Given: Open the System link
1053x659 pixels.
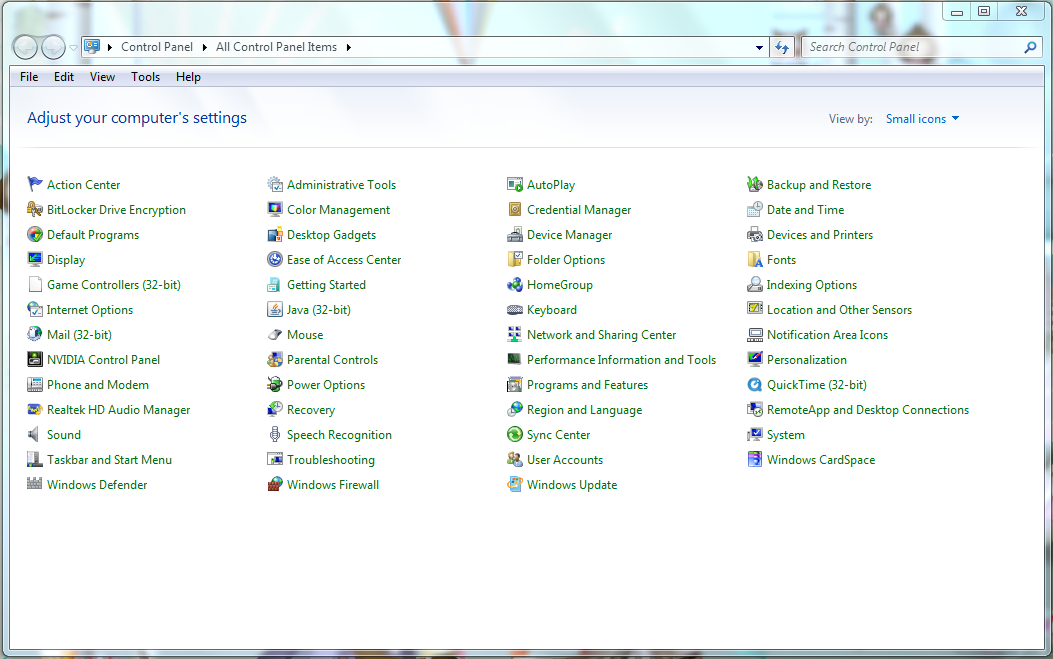Looking at the screenshot, I should [786, 435].
